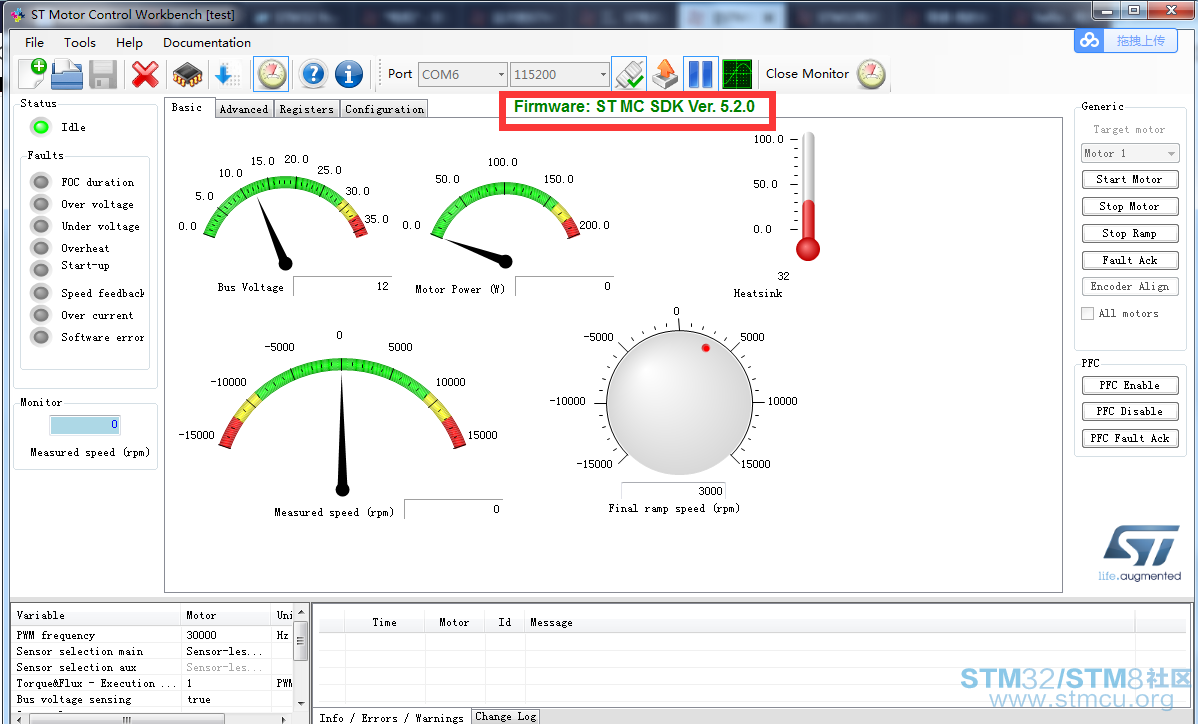Select the Bus voltage sensing row
This screenshot has width=1198, height=724.
[153, 700]
